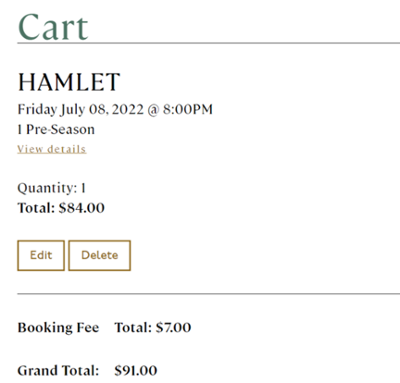Click the divider line under the Cart heading
The width and height of the screenshot is (400, 383).
point(209,43)
